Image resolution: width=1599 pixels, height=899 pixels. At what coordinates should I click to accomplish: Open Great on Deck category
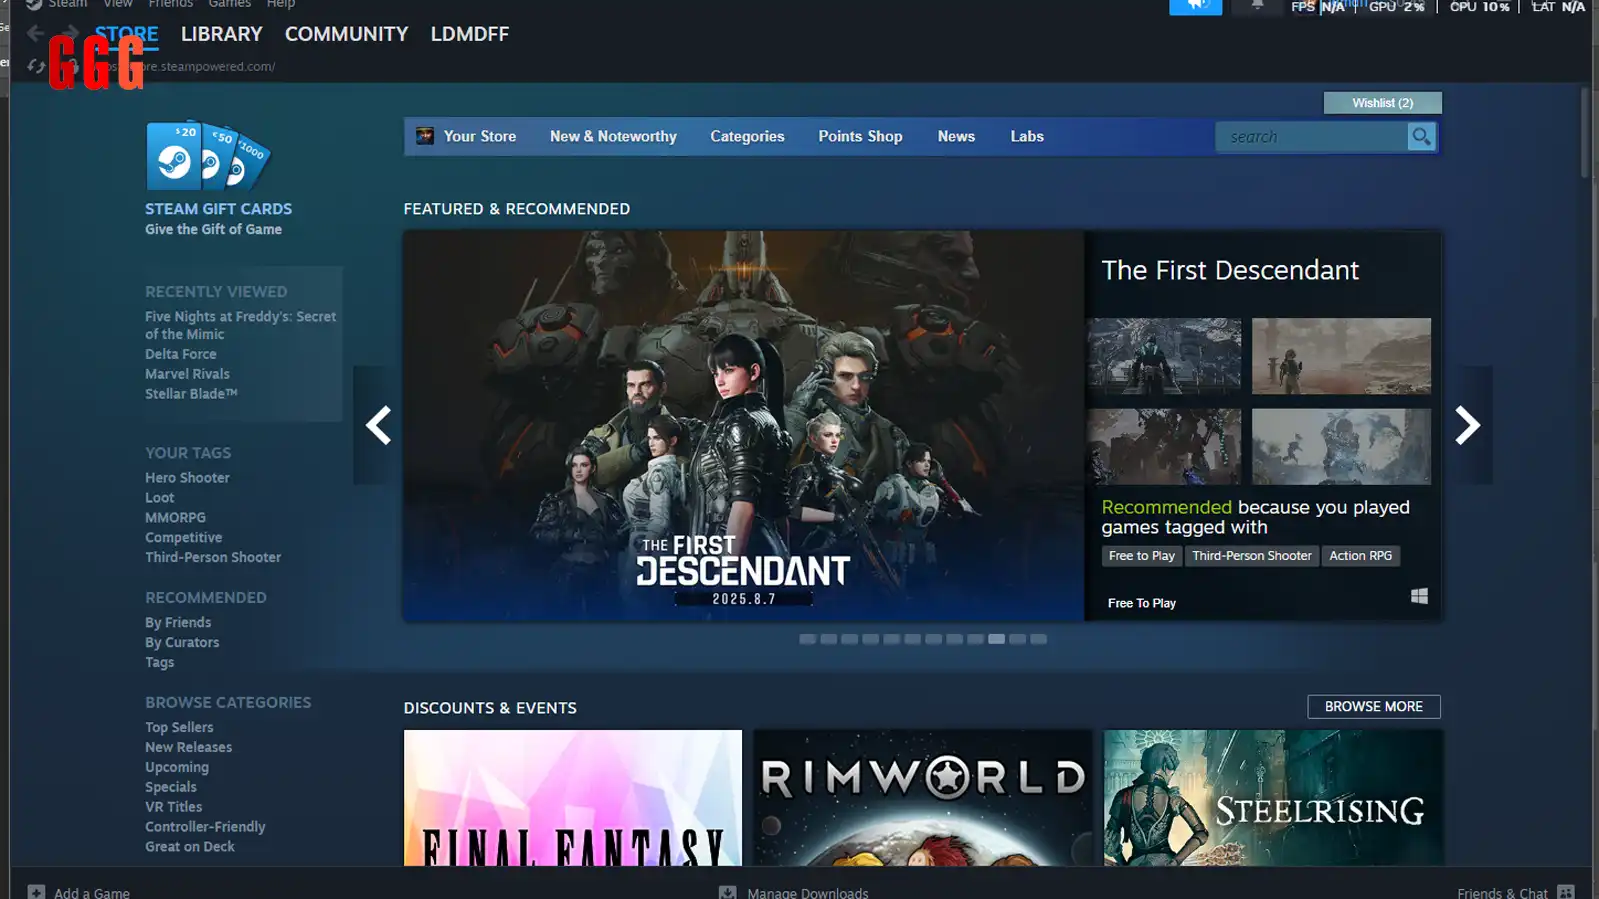[x=190, y=847]
